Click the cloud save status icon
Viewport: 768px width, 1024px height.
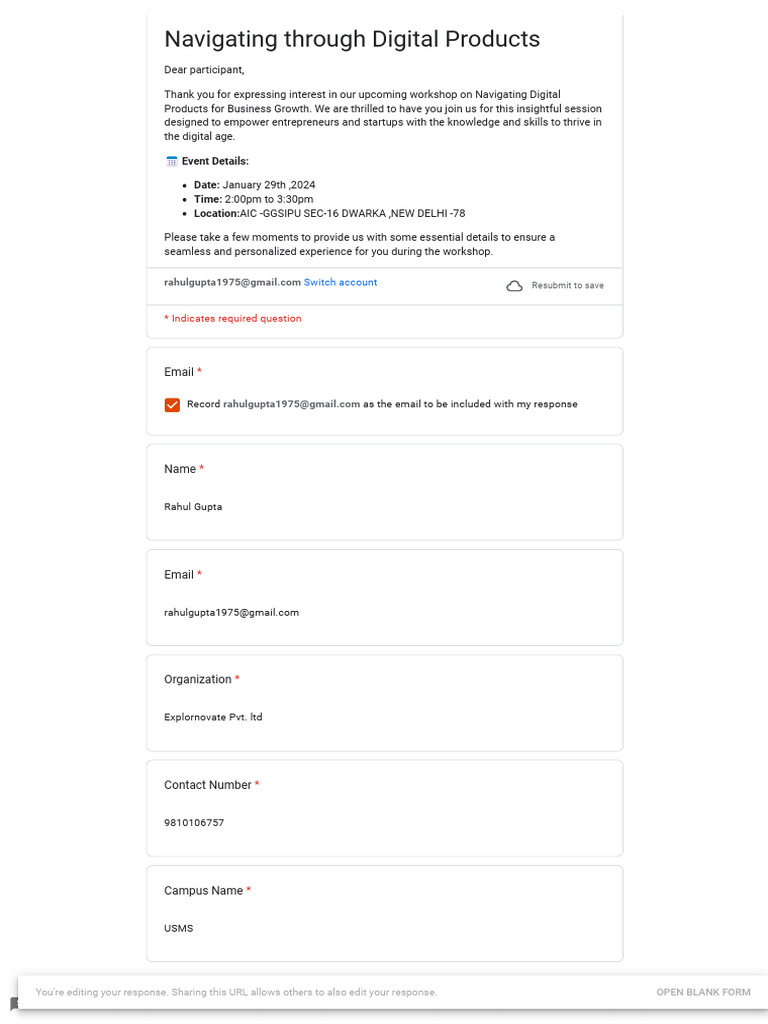point(514,286)
